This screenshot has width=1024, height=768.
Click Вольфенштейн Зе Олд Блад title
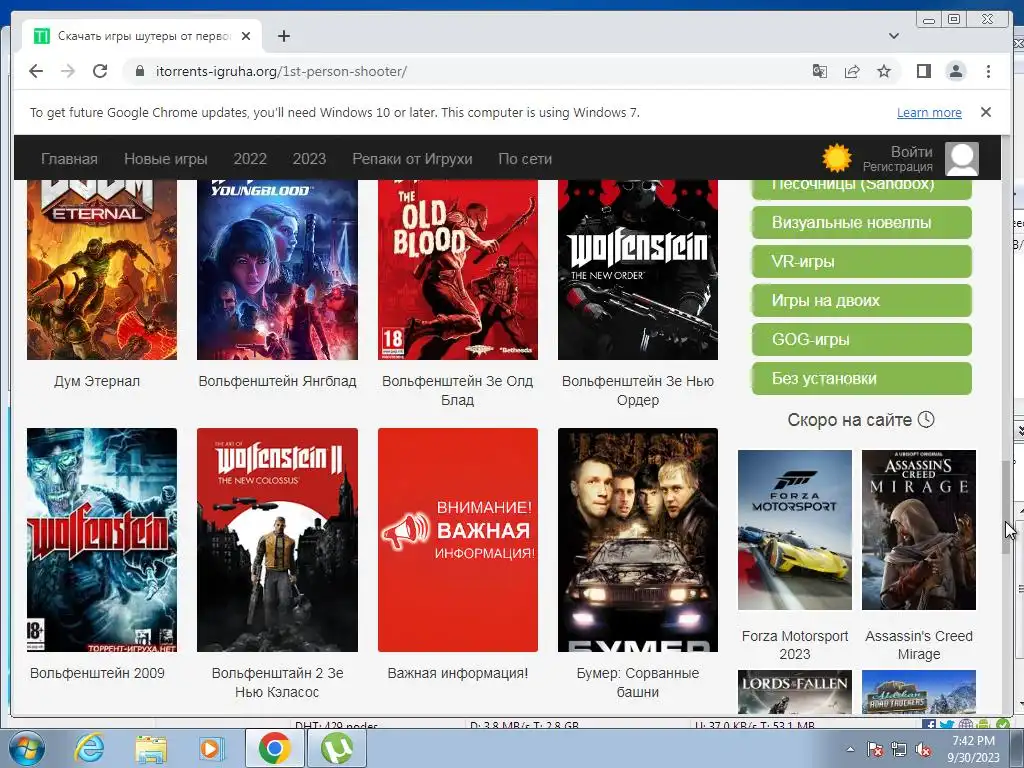click(x=457, y=390)
